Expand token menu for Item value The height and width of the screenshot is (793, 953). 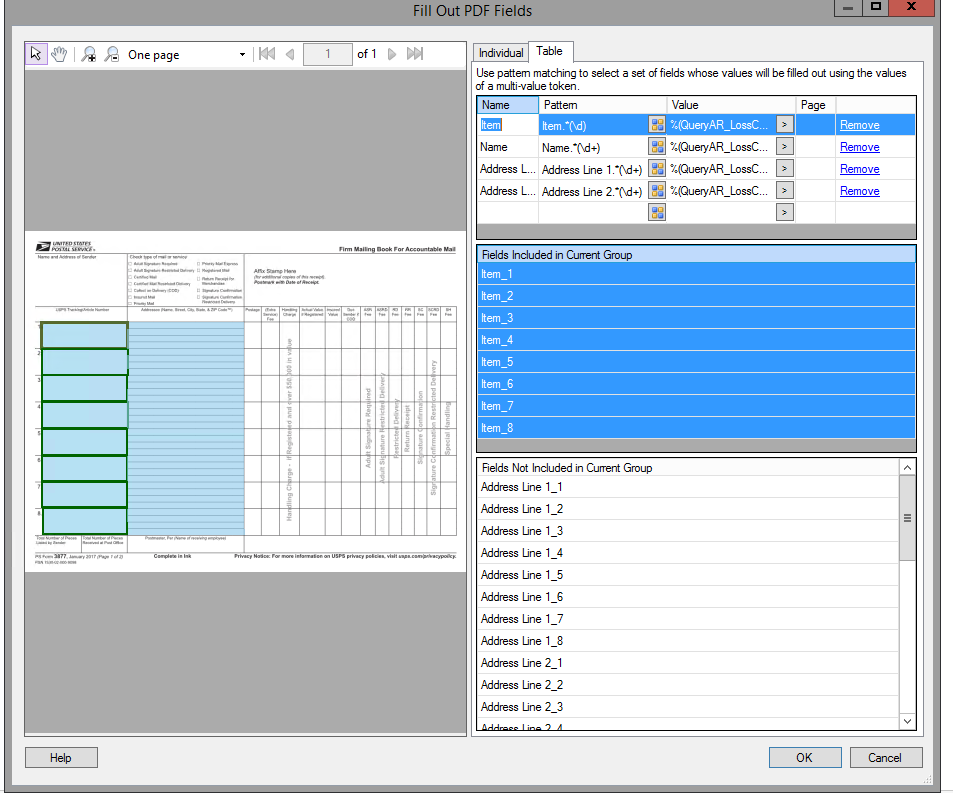tap(785, 125)
